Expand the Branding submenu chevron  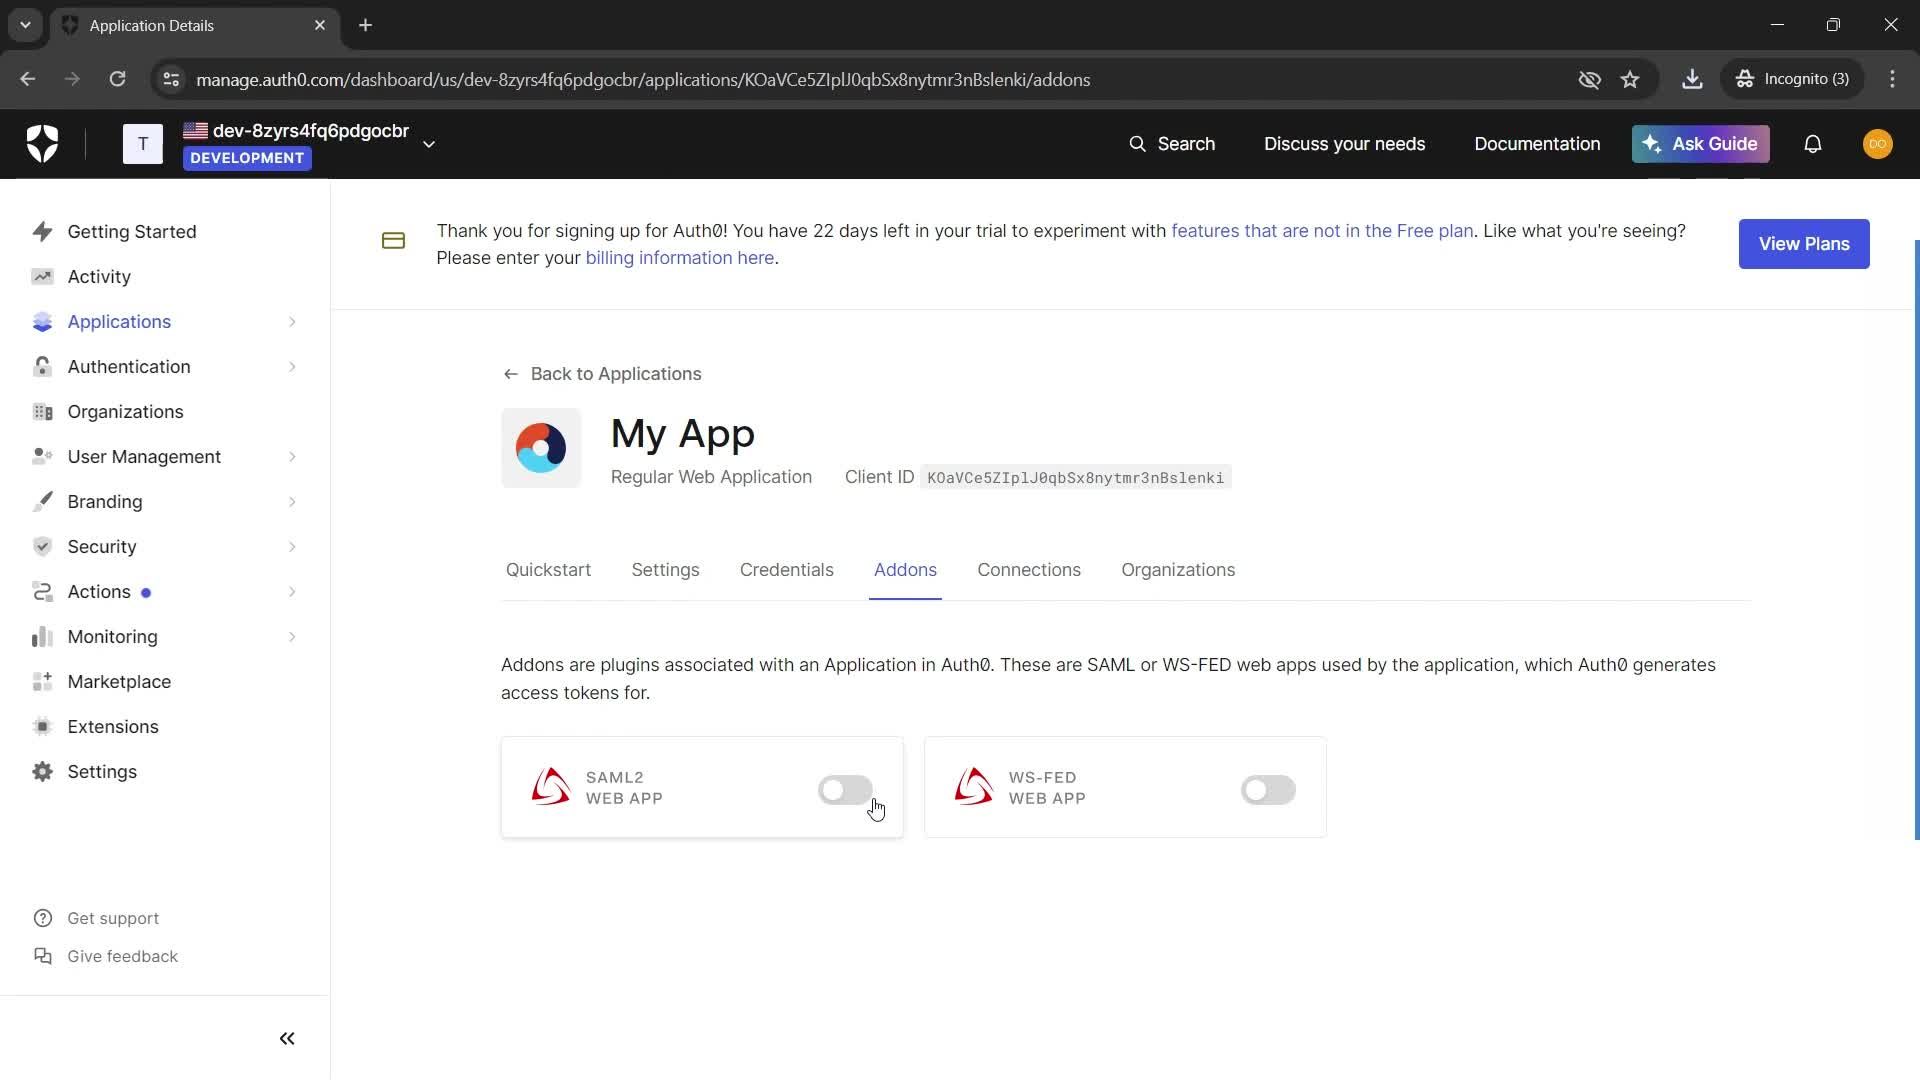pyautogui.click(x=292, y=502)
